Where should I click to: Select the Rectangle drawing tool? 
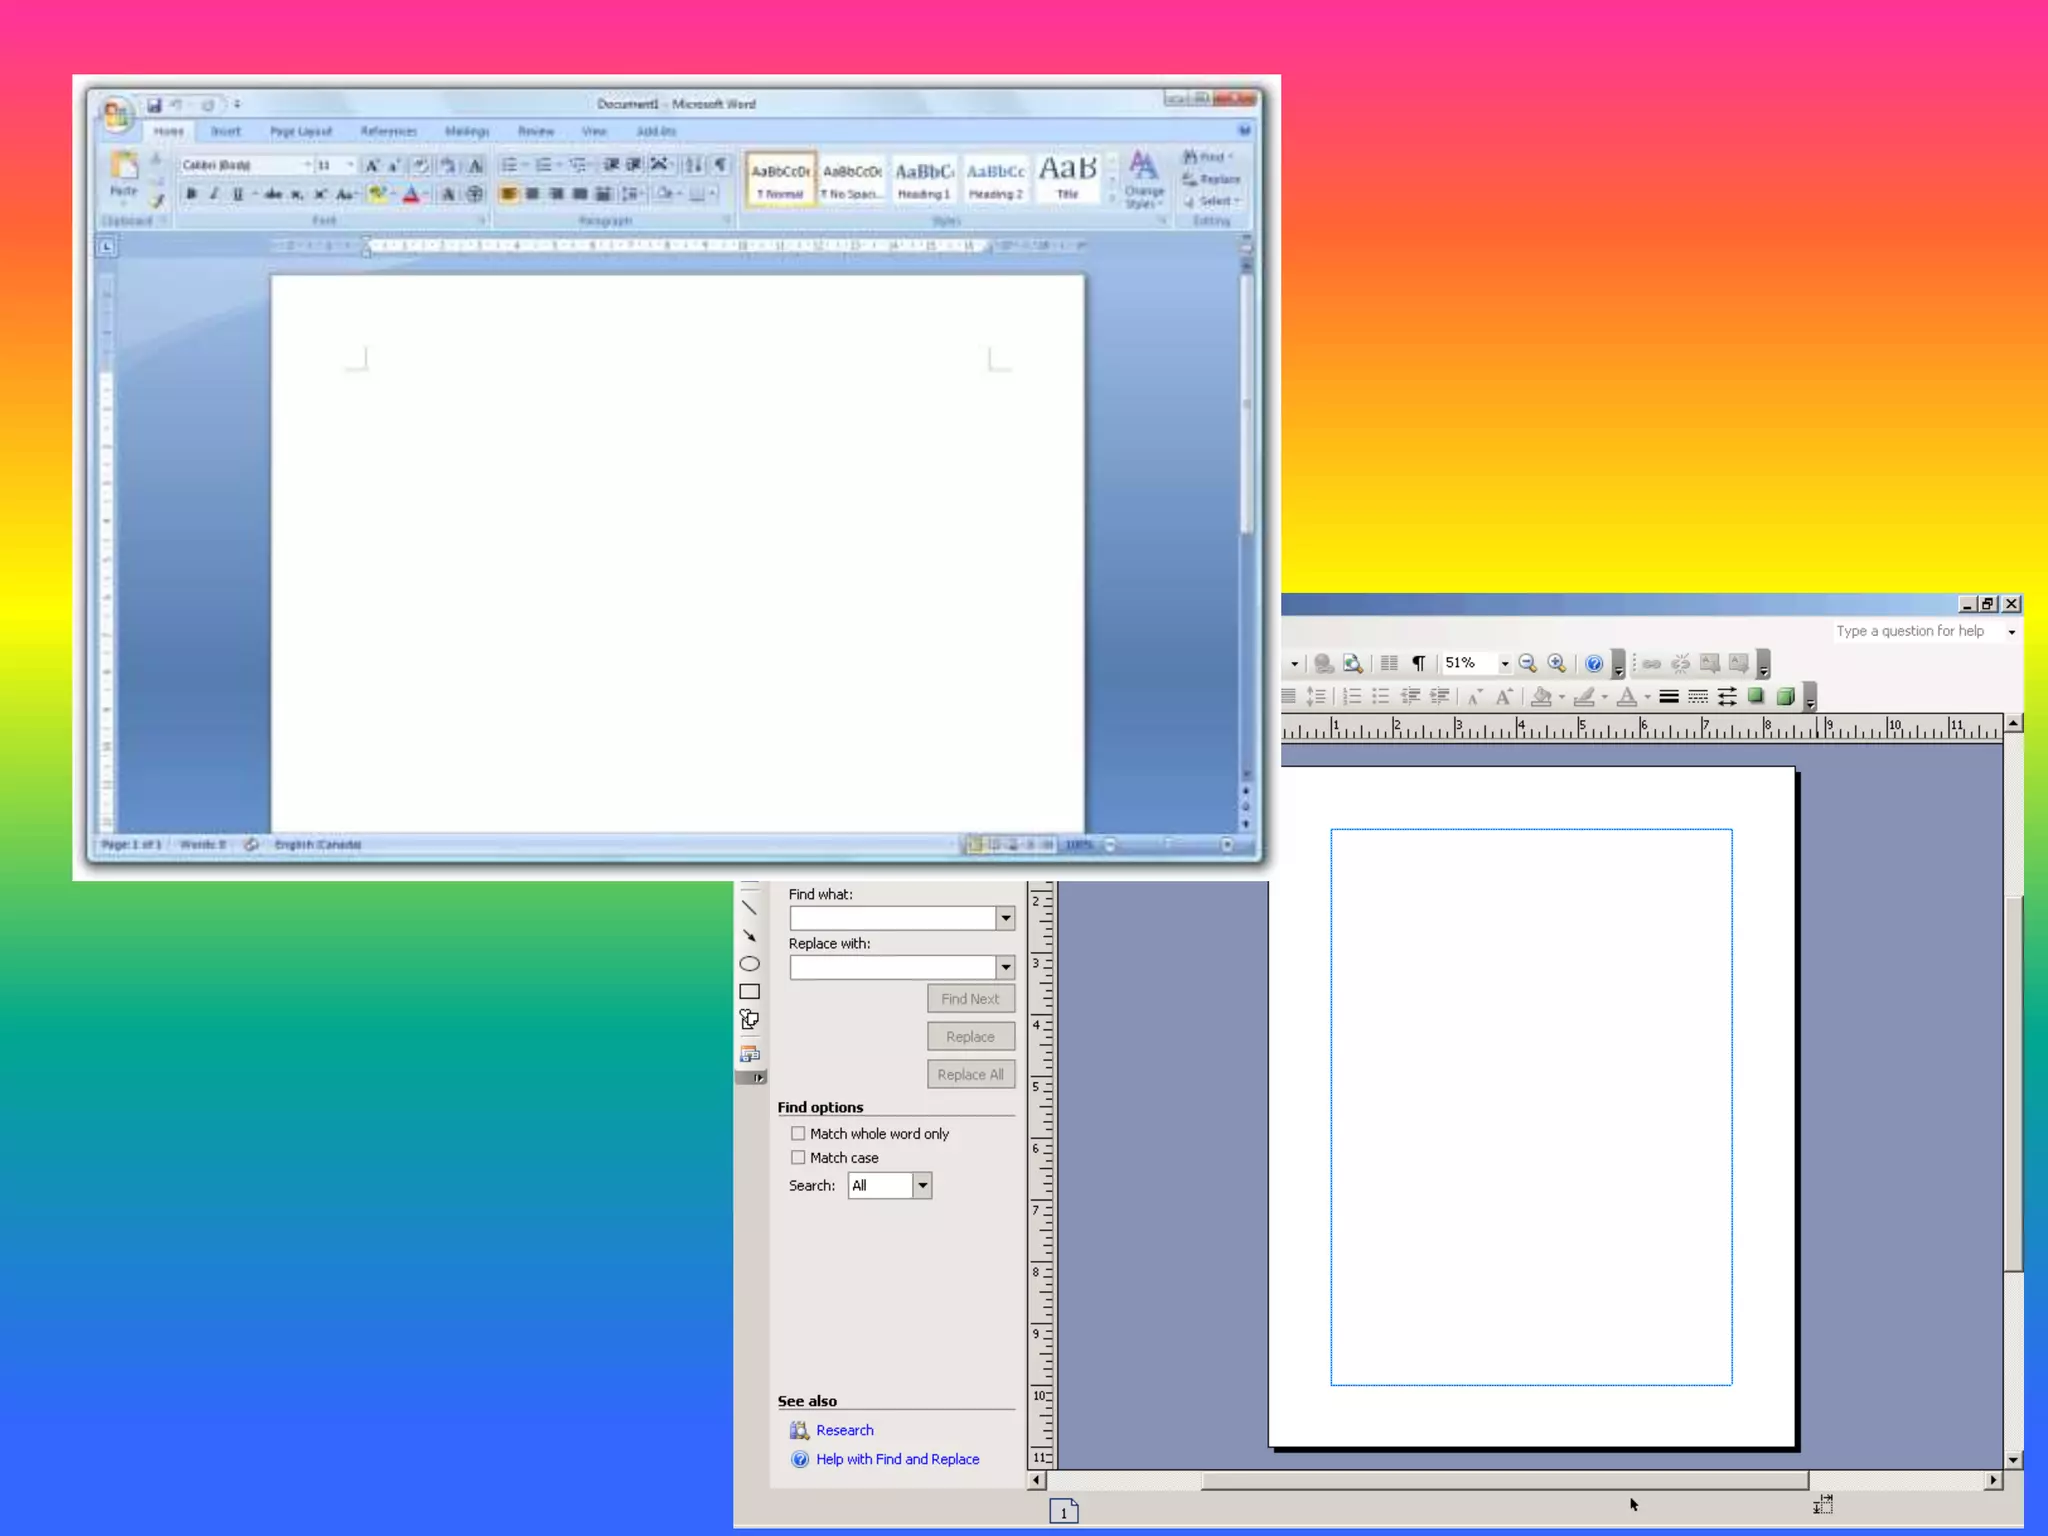click(749, 992)
